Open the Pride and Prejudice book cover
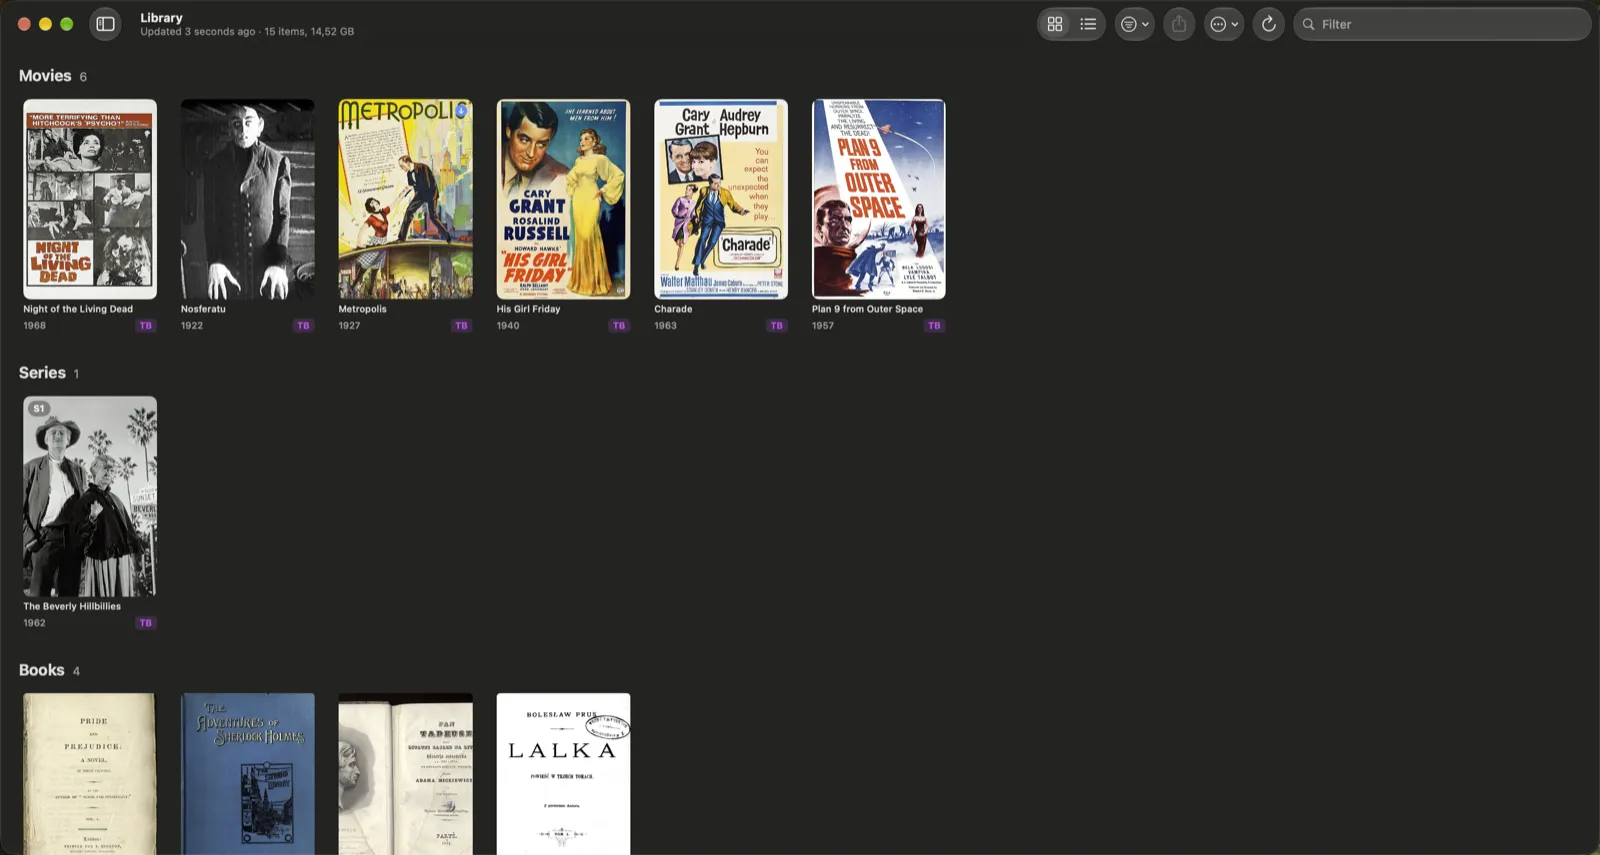The height and width of the screenshot is (855, 1600). pyautogui.click(x=90, y=773)
